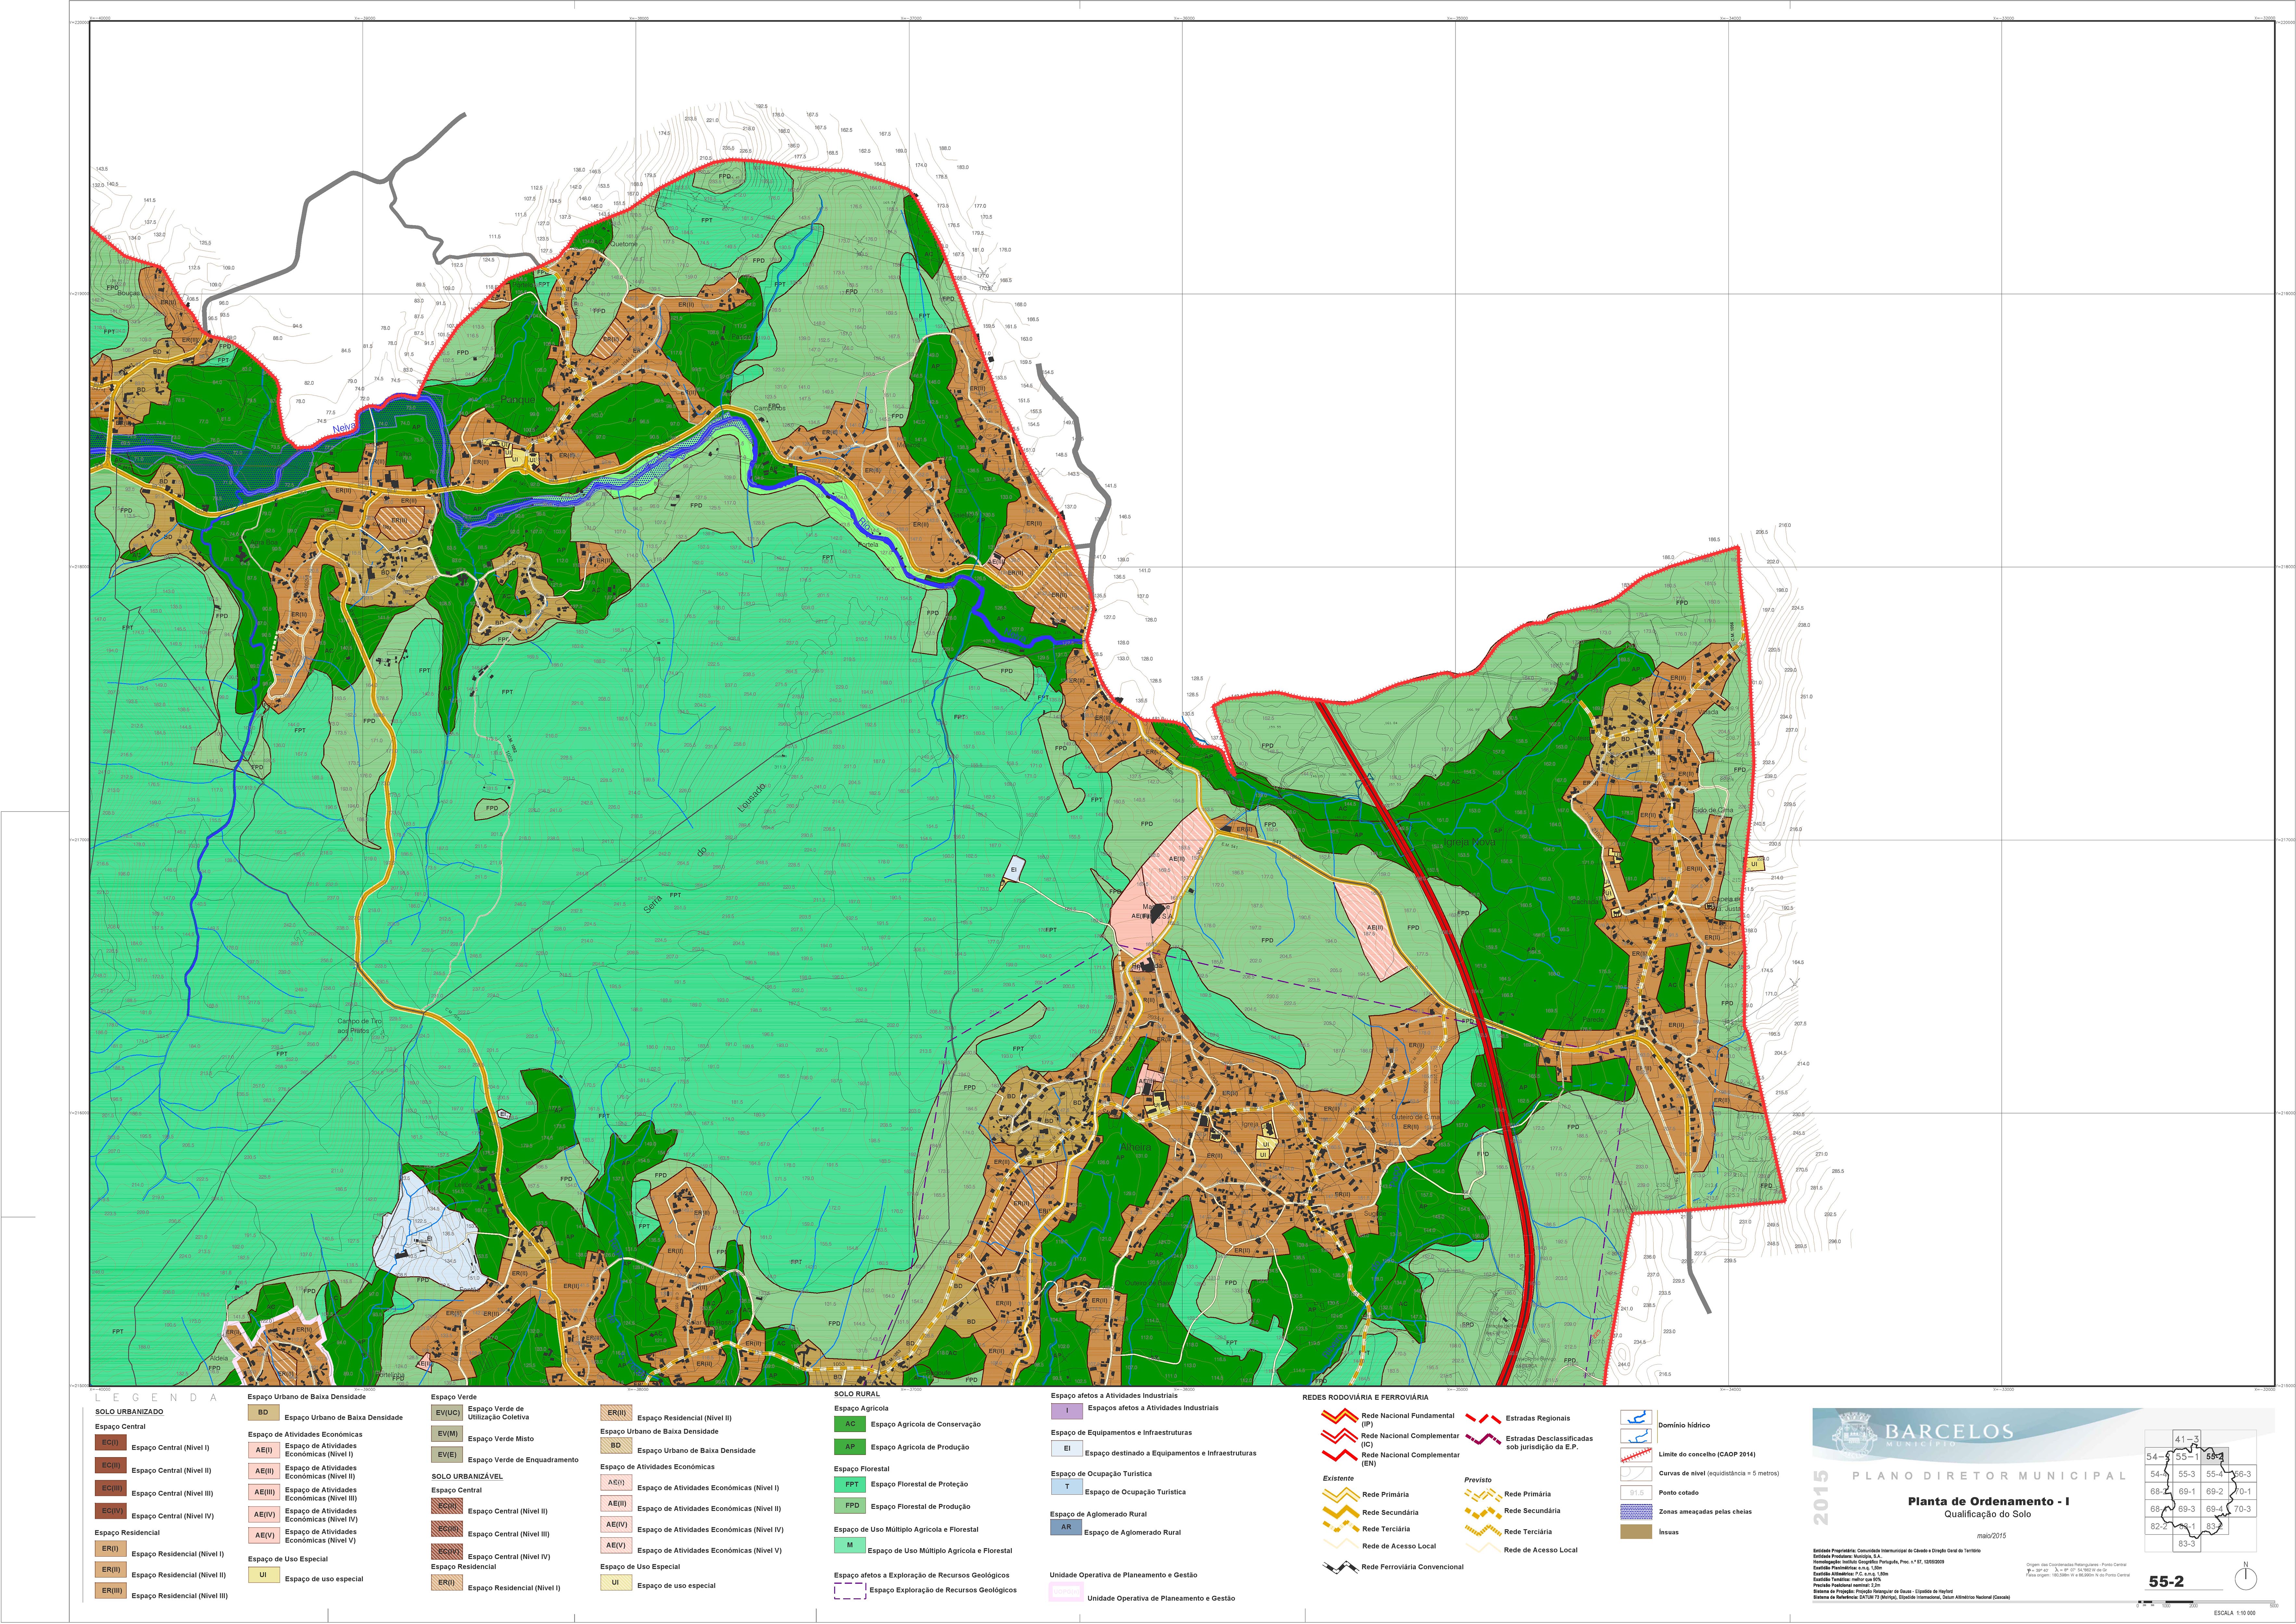Pick the AP Agrícola de Produção legend swatch
The image size is (2296, 1624).
(850, 1447)
